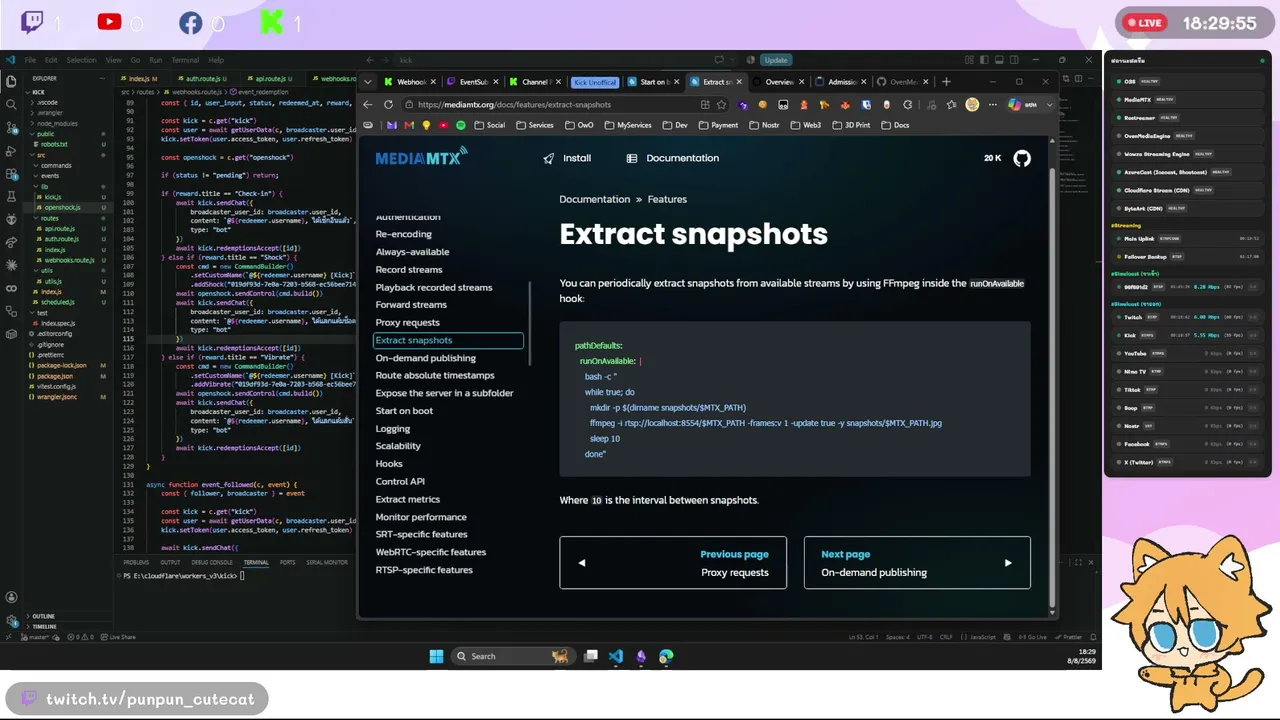
Task: Open the Control API docs link
Action: 400,482
